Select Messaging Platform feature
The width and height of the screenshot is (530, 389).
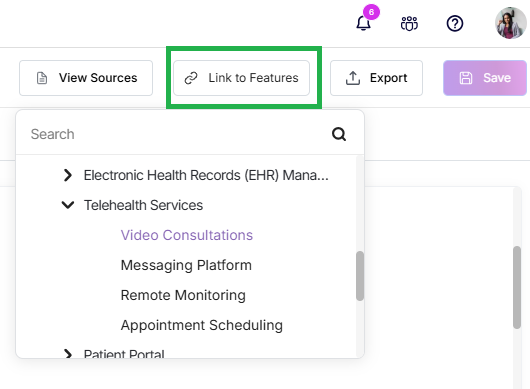(186, 265)
